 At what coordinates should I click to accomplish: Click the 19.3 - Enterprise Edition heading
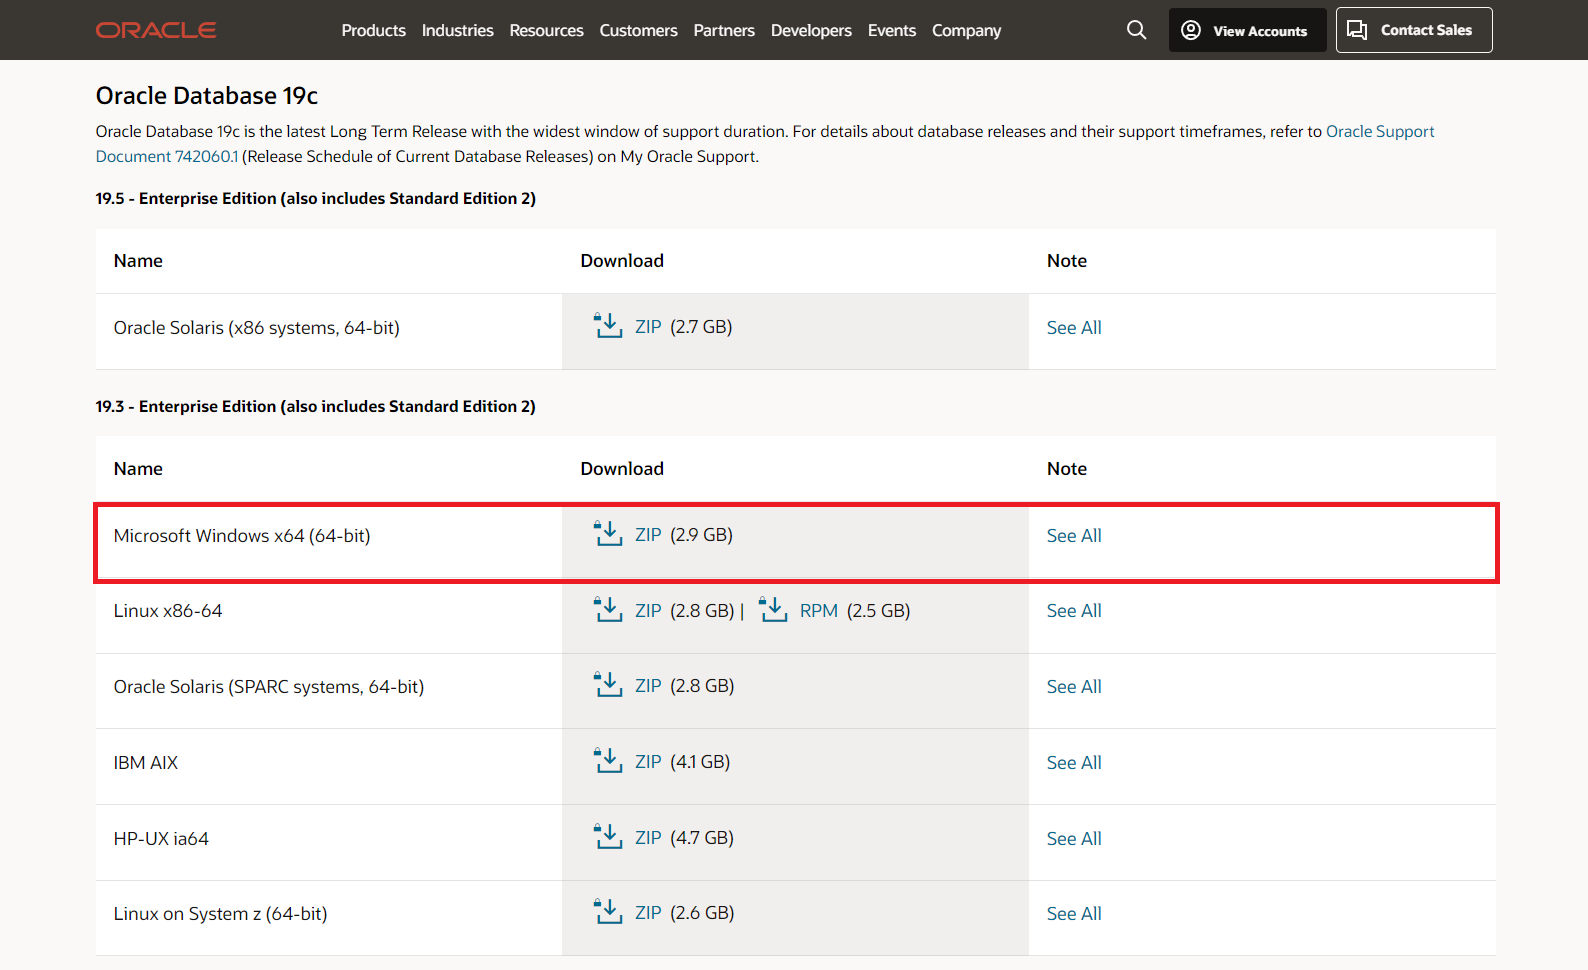(x=315, y=406)
